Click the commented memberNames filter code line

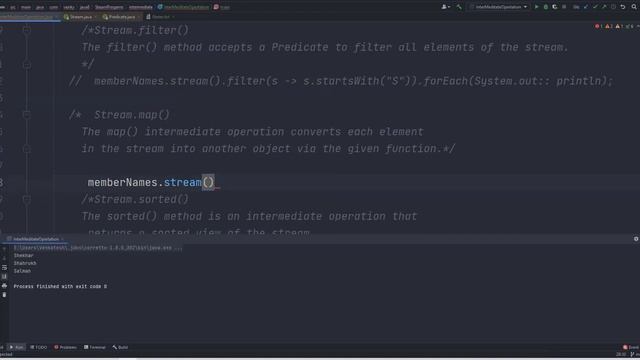click(341, 81)
